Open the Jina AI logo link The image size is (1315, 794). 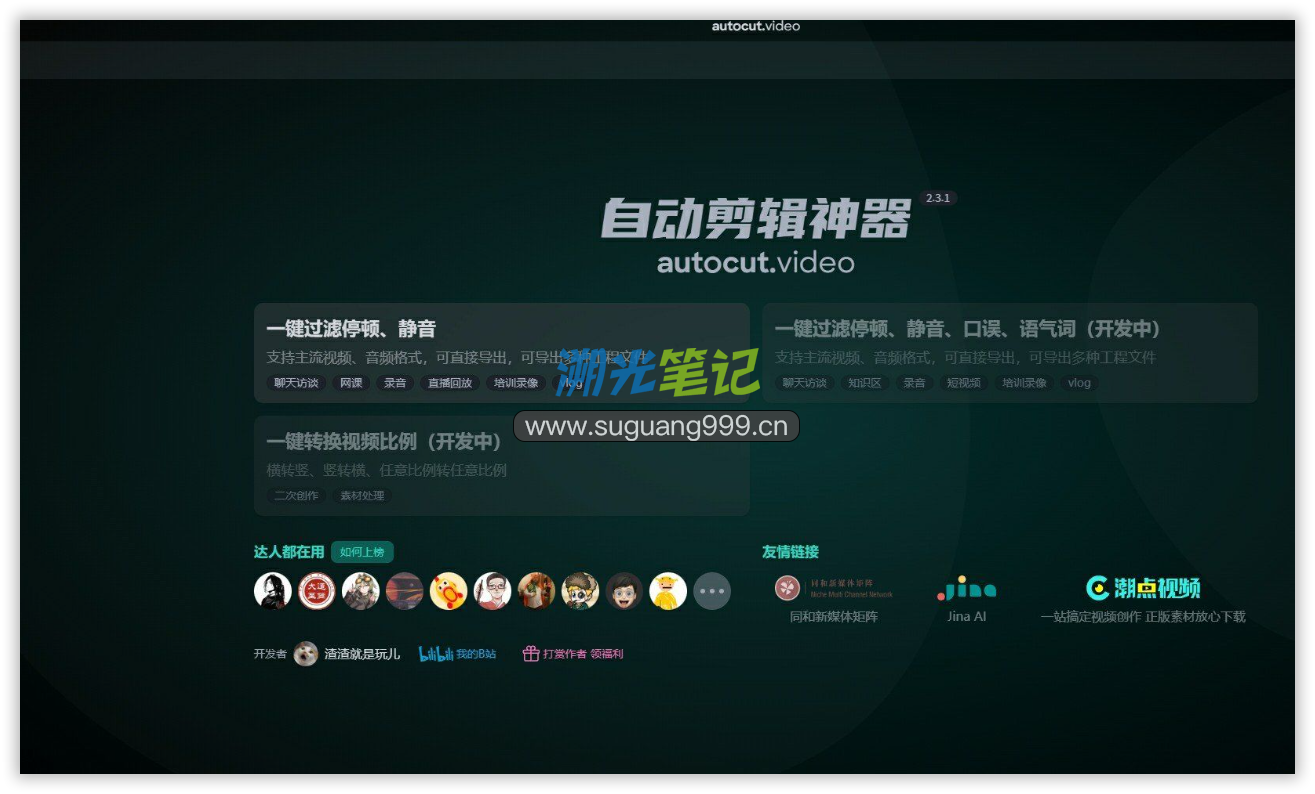point(966,588)
